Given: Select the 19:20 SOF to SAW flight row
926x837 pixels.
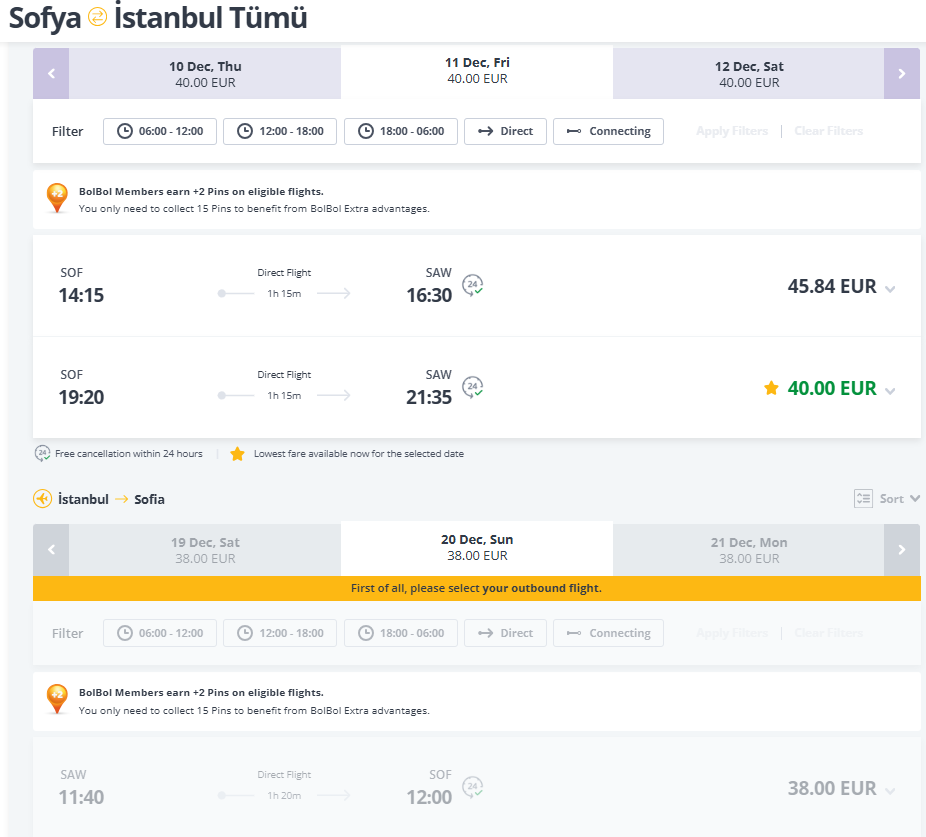Looking at the screenshot, I should point(477,387).
